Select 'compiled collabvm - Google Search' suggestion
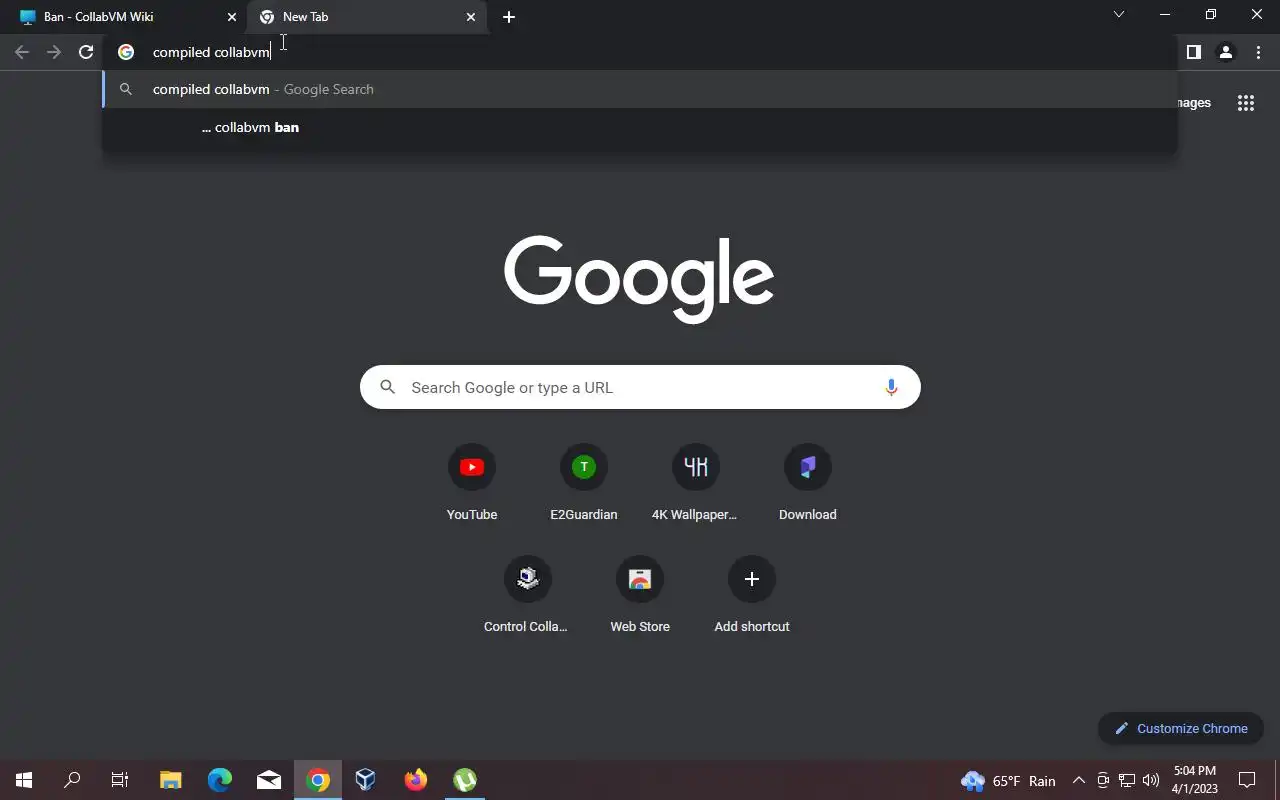Viewport: 1280px width, 800px height. (640, 89)
